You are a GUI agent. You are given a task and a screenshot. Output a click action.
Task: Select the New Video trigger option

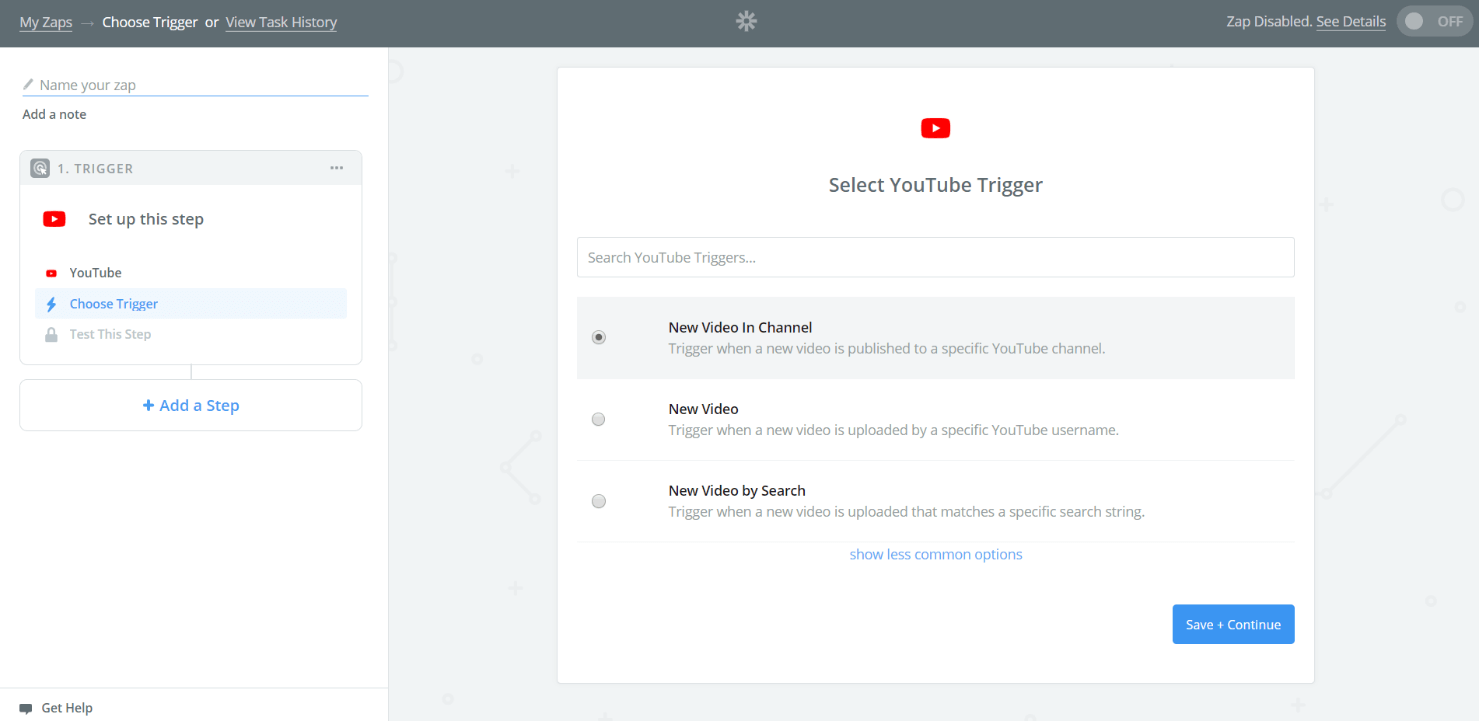pyautogui.click(x=598, y=419)
